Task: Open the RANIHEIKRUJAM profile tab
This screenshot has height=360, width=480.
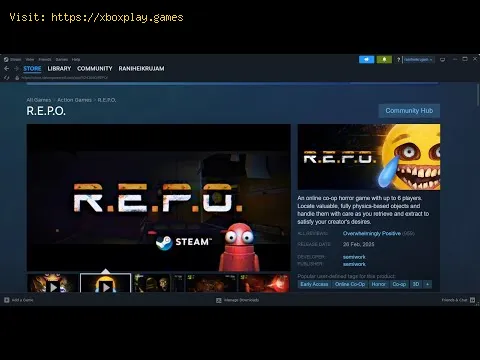Action: click(141, 68)
